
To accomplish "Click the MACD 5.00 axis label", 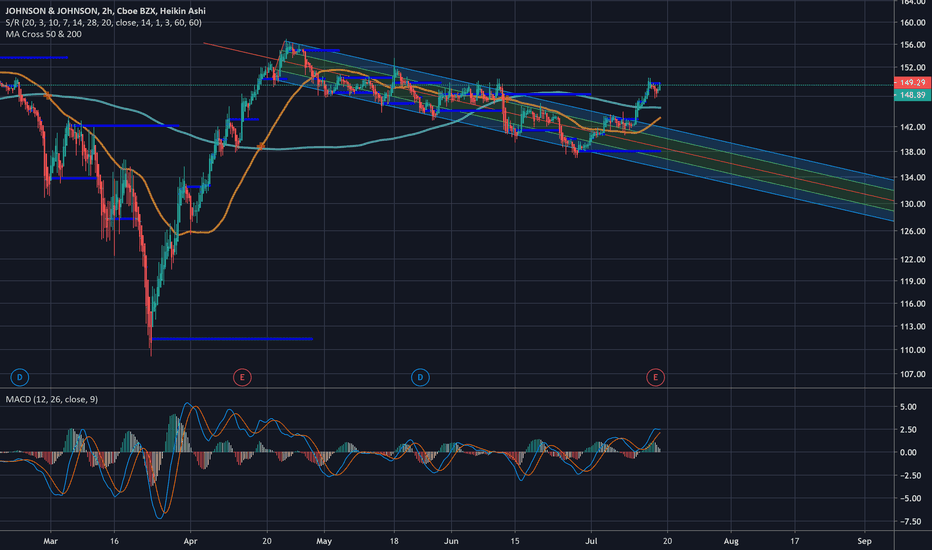I will coord(908,407).
